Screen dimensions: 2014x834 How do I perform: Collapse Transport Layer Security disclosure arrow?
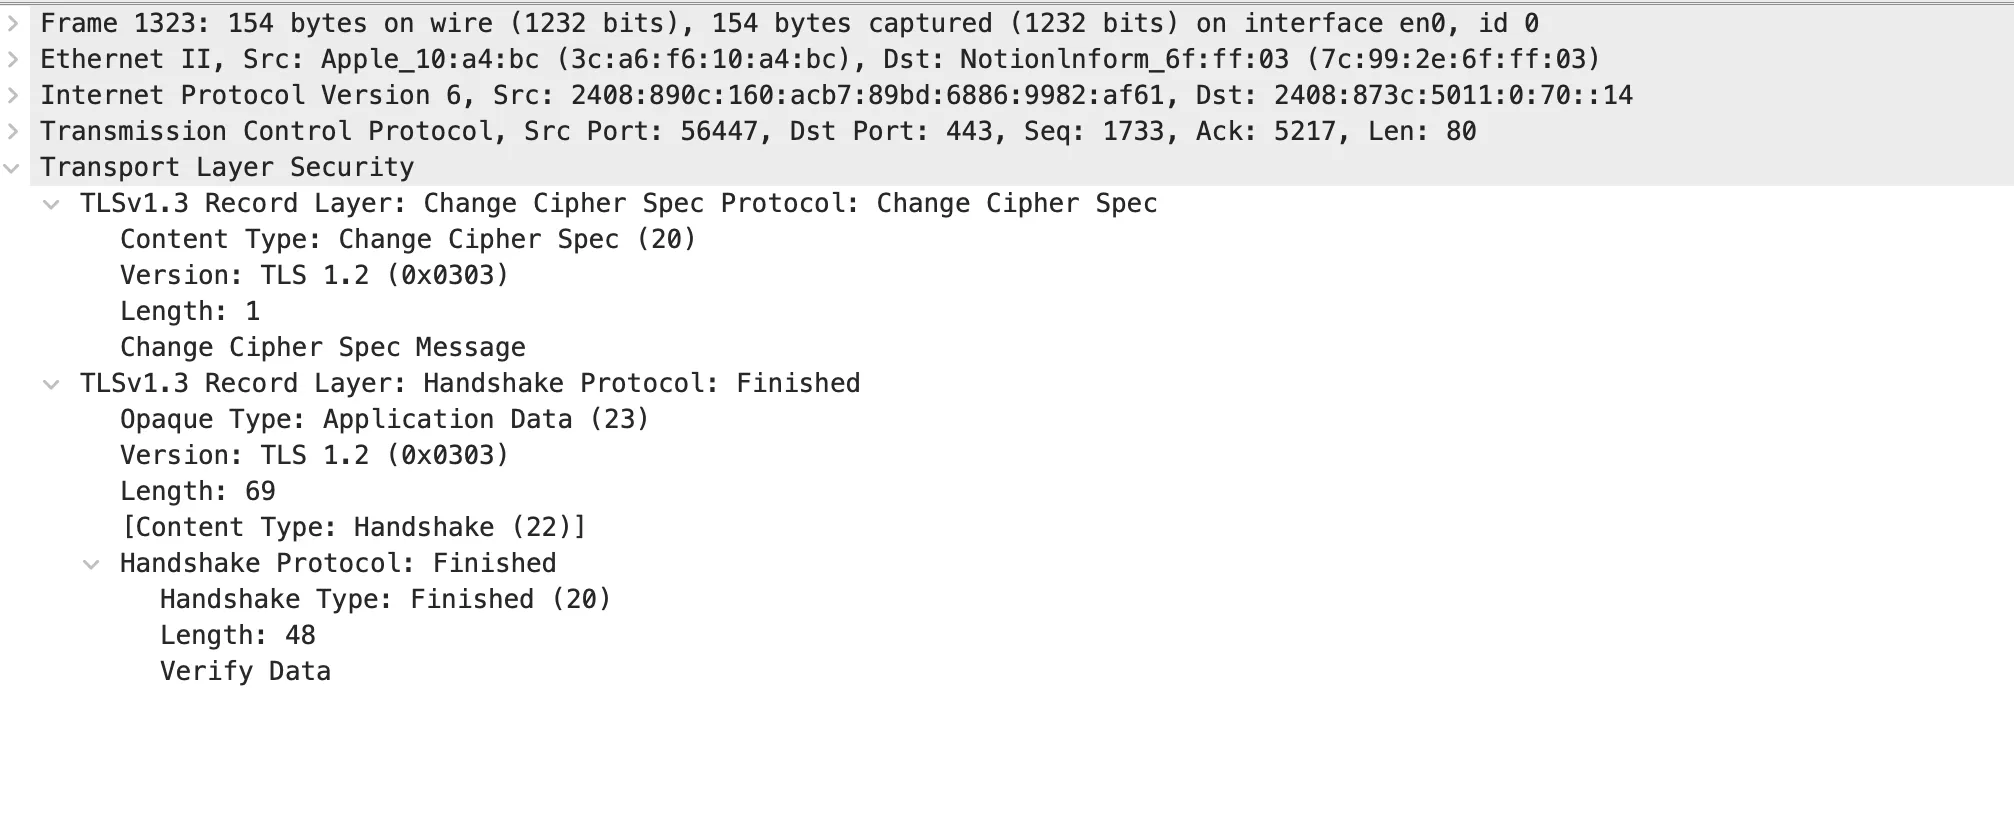click(x=13, y=168)
